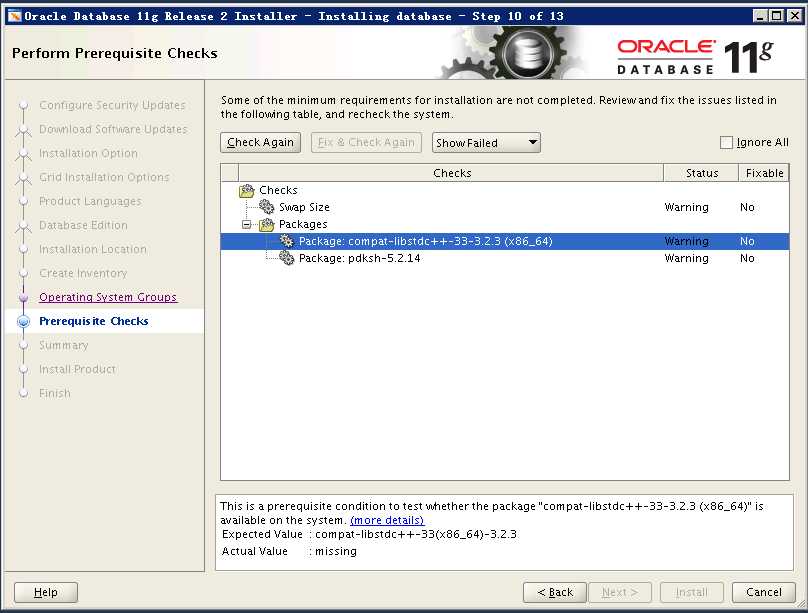Click the Installation Option step

[89, 154]
